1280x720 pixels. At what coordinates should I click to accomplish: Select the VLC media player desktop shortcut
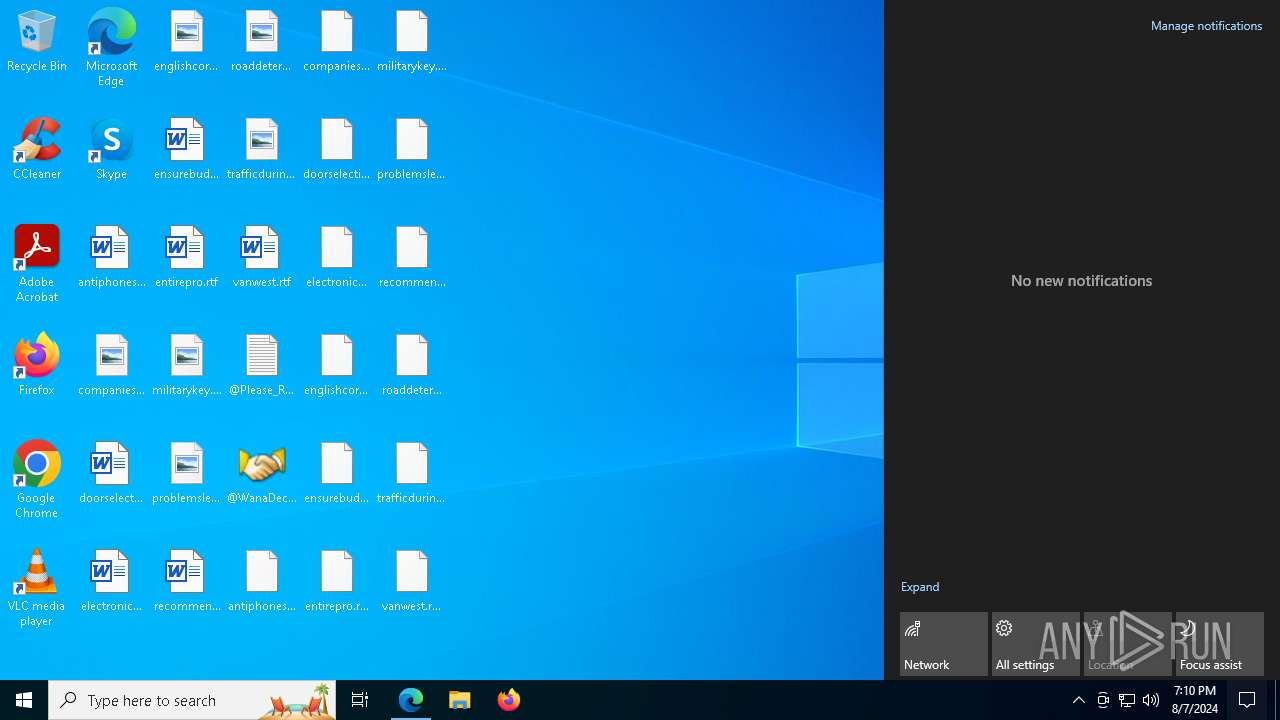point(37,588)
